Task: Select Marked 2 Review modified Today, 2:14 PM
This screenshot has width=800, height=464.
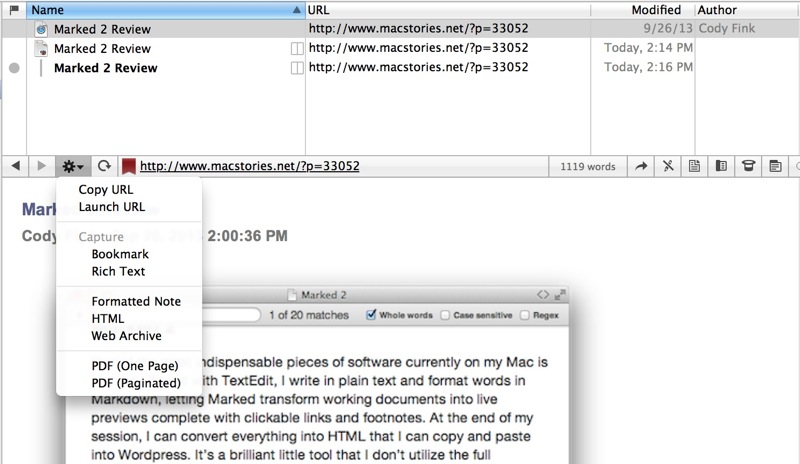Action: pos(103,48)
